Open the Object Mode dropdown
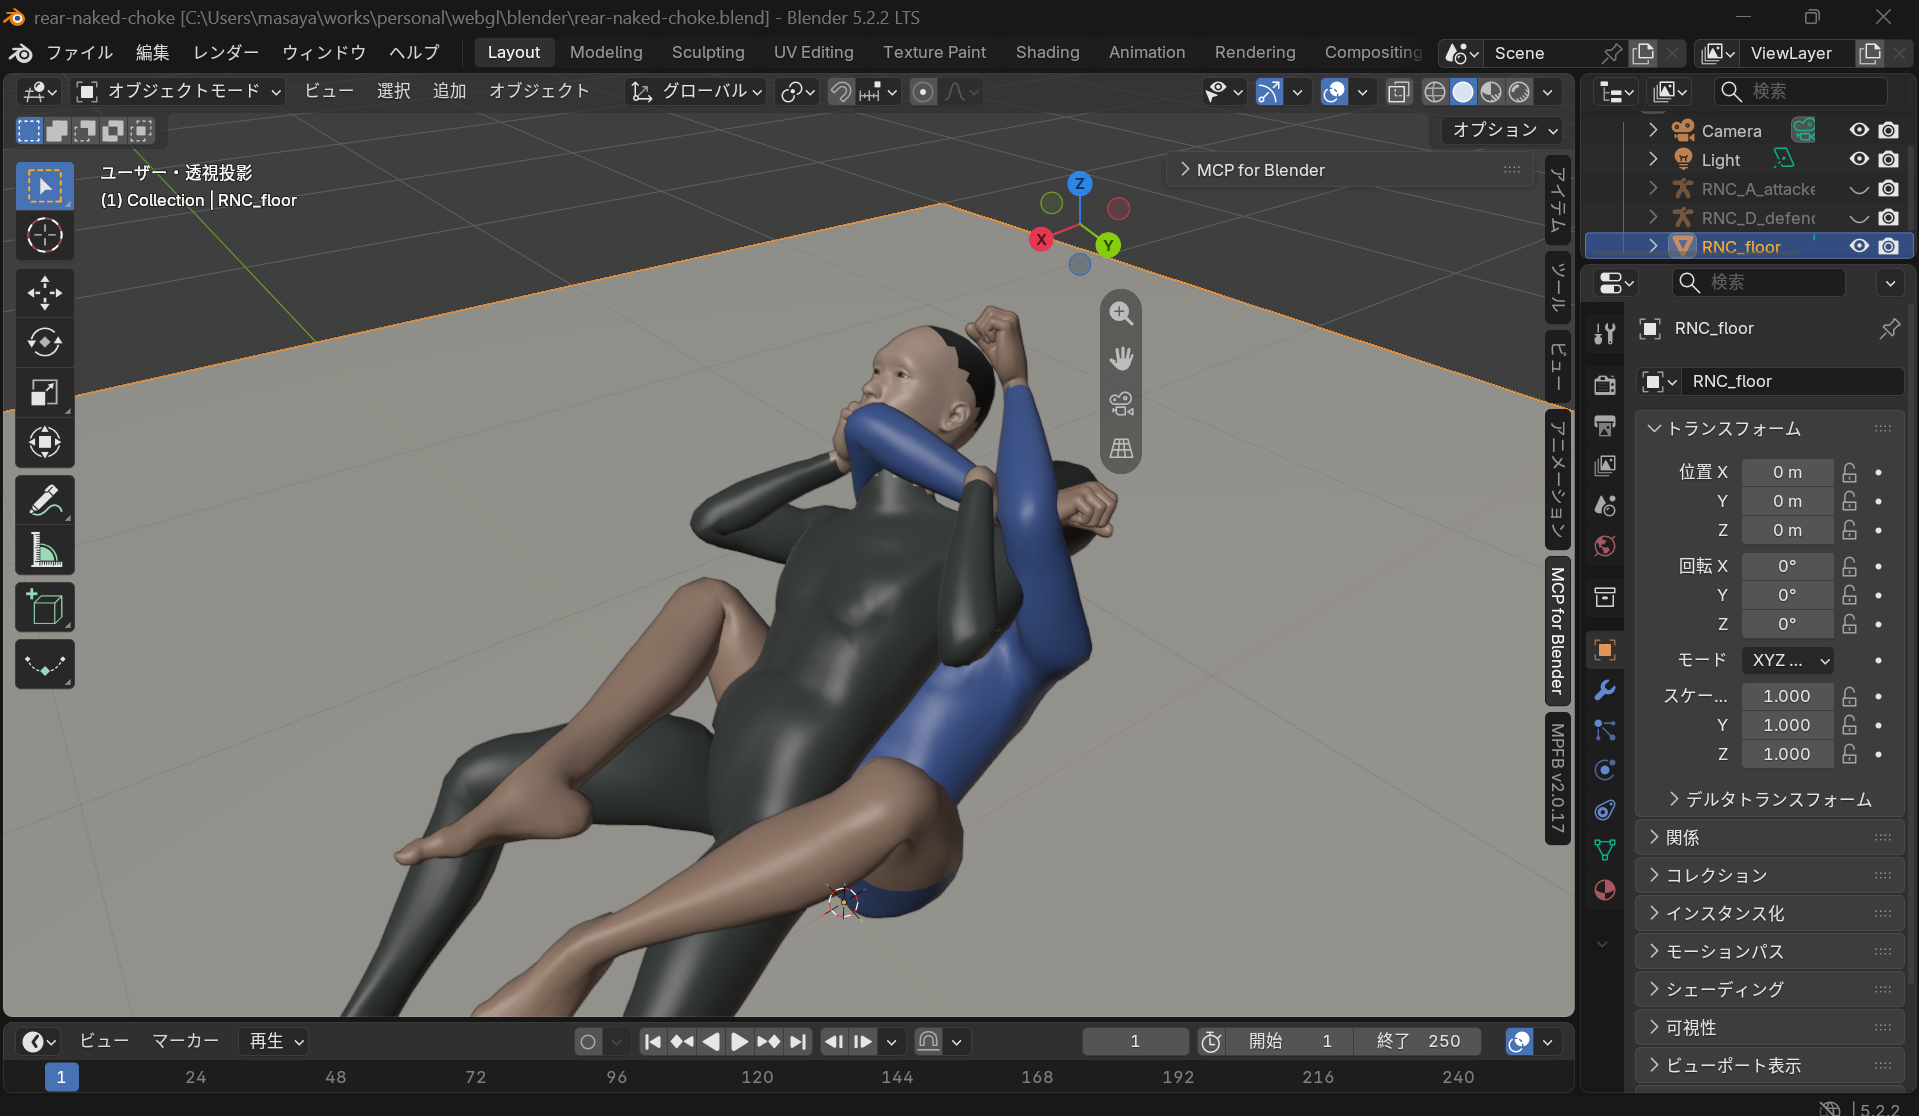Image resolution: width=1919 pixels, height=1116 pixels. tap(180, 92)
